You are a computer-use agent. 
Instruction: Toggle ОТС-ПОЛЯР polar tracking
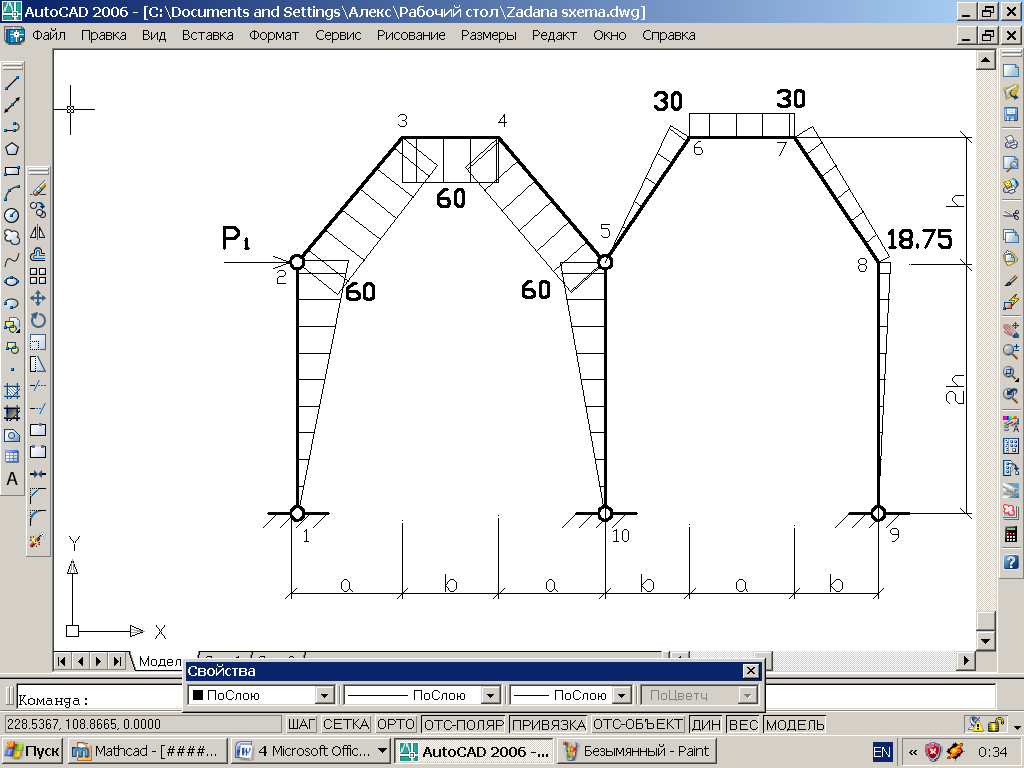tap(464, 724)
